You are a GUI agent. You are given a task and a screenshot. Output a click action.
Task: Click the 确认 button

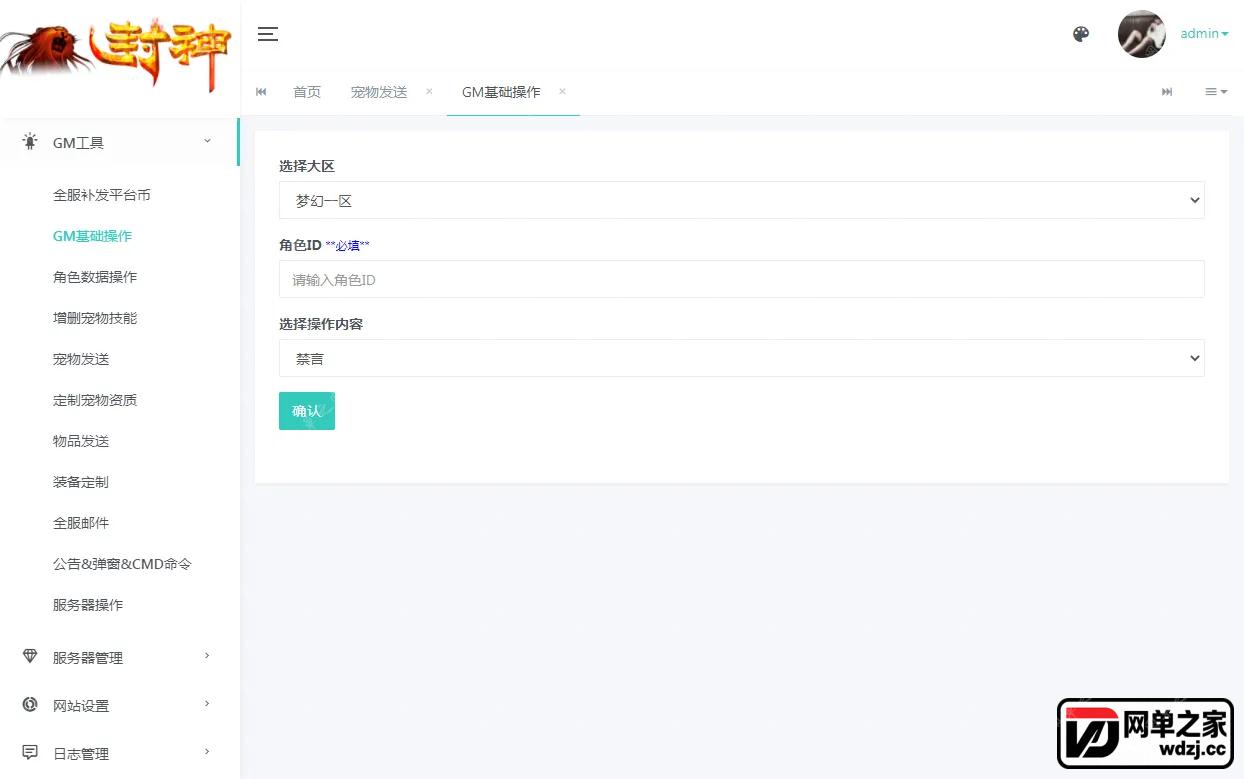coord(307,411)
